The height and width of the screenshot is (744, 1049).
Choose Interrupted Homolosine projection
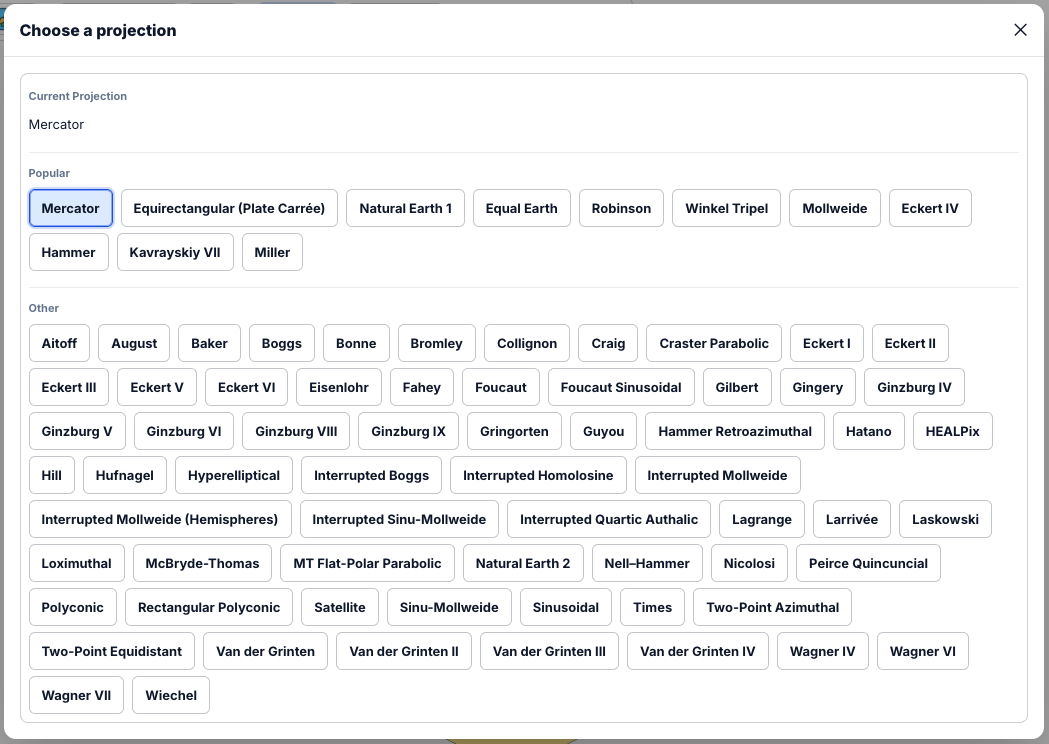tap(538, 475)
